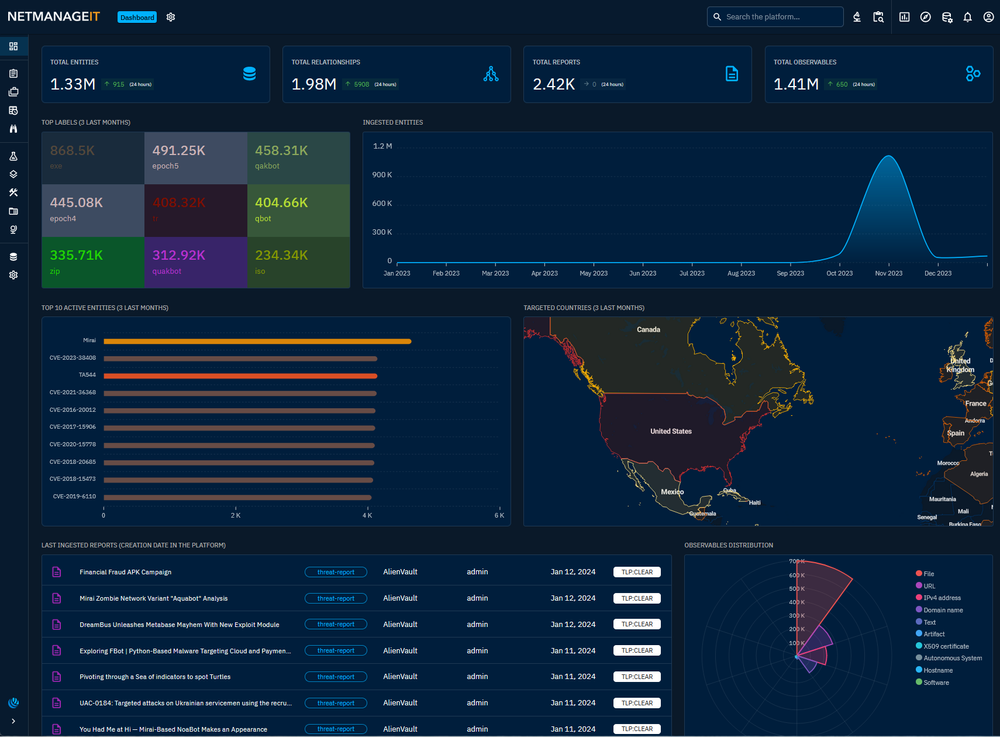The image size is (1000, 737).
Task: Click the microscope icon beside search
Action: click(857, 17)
